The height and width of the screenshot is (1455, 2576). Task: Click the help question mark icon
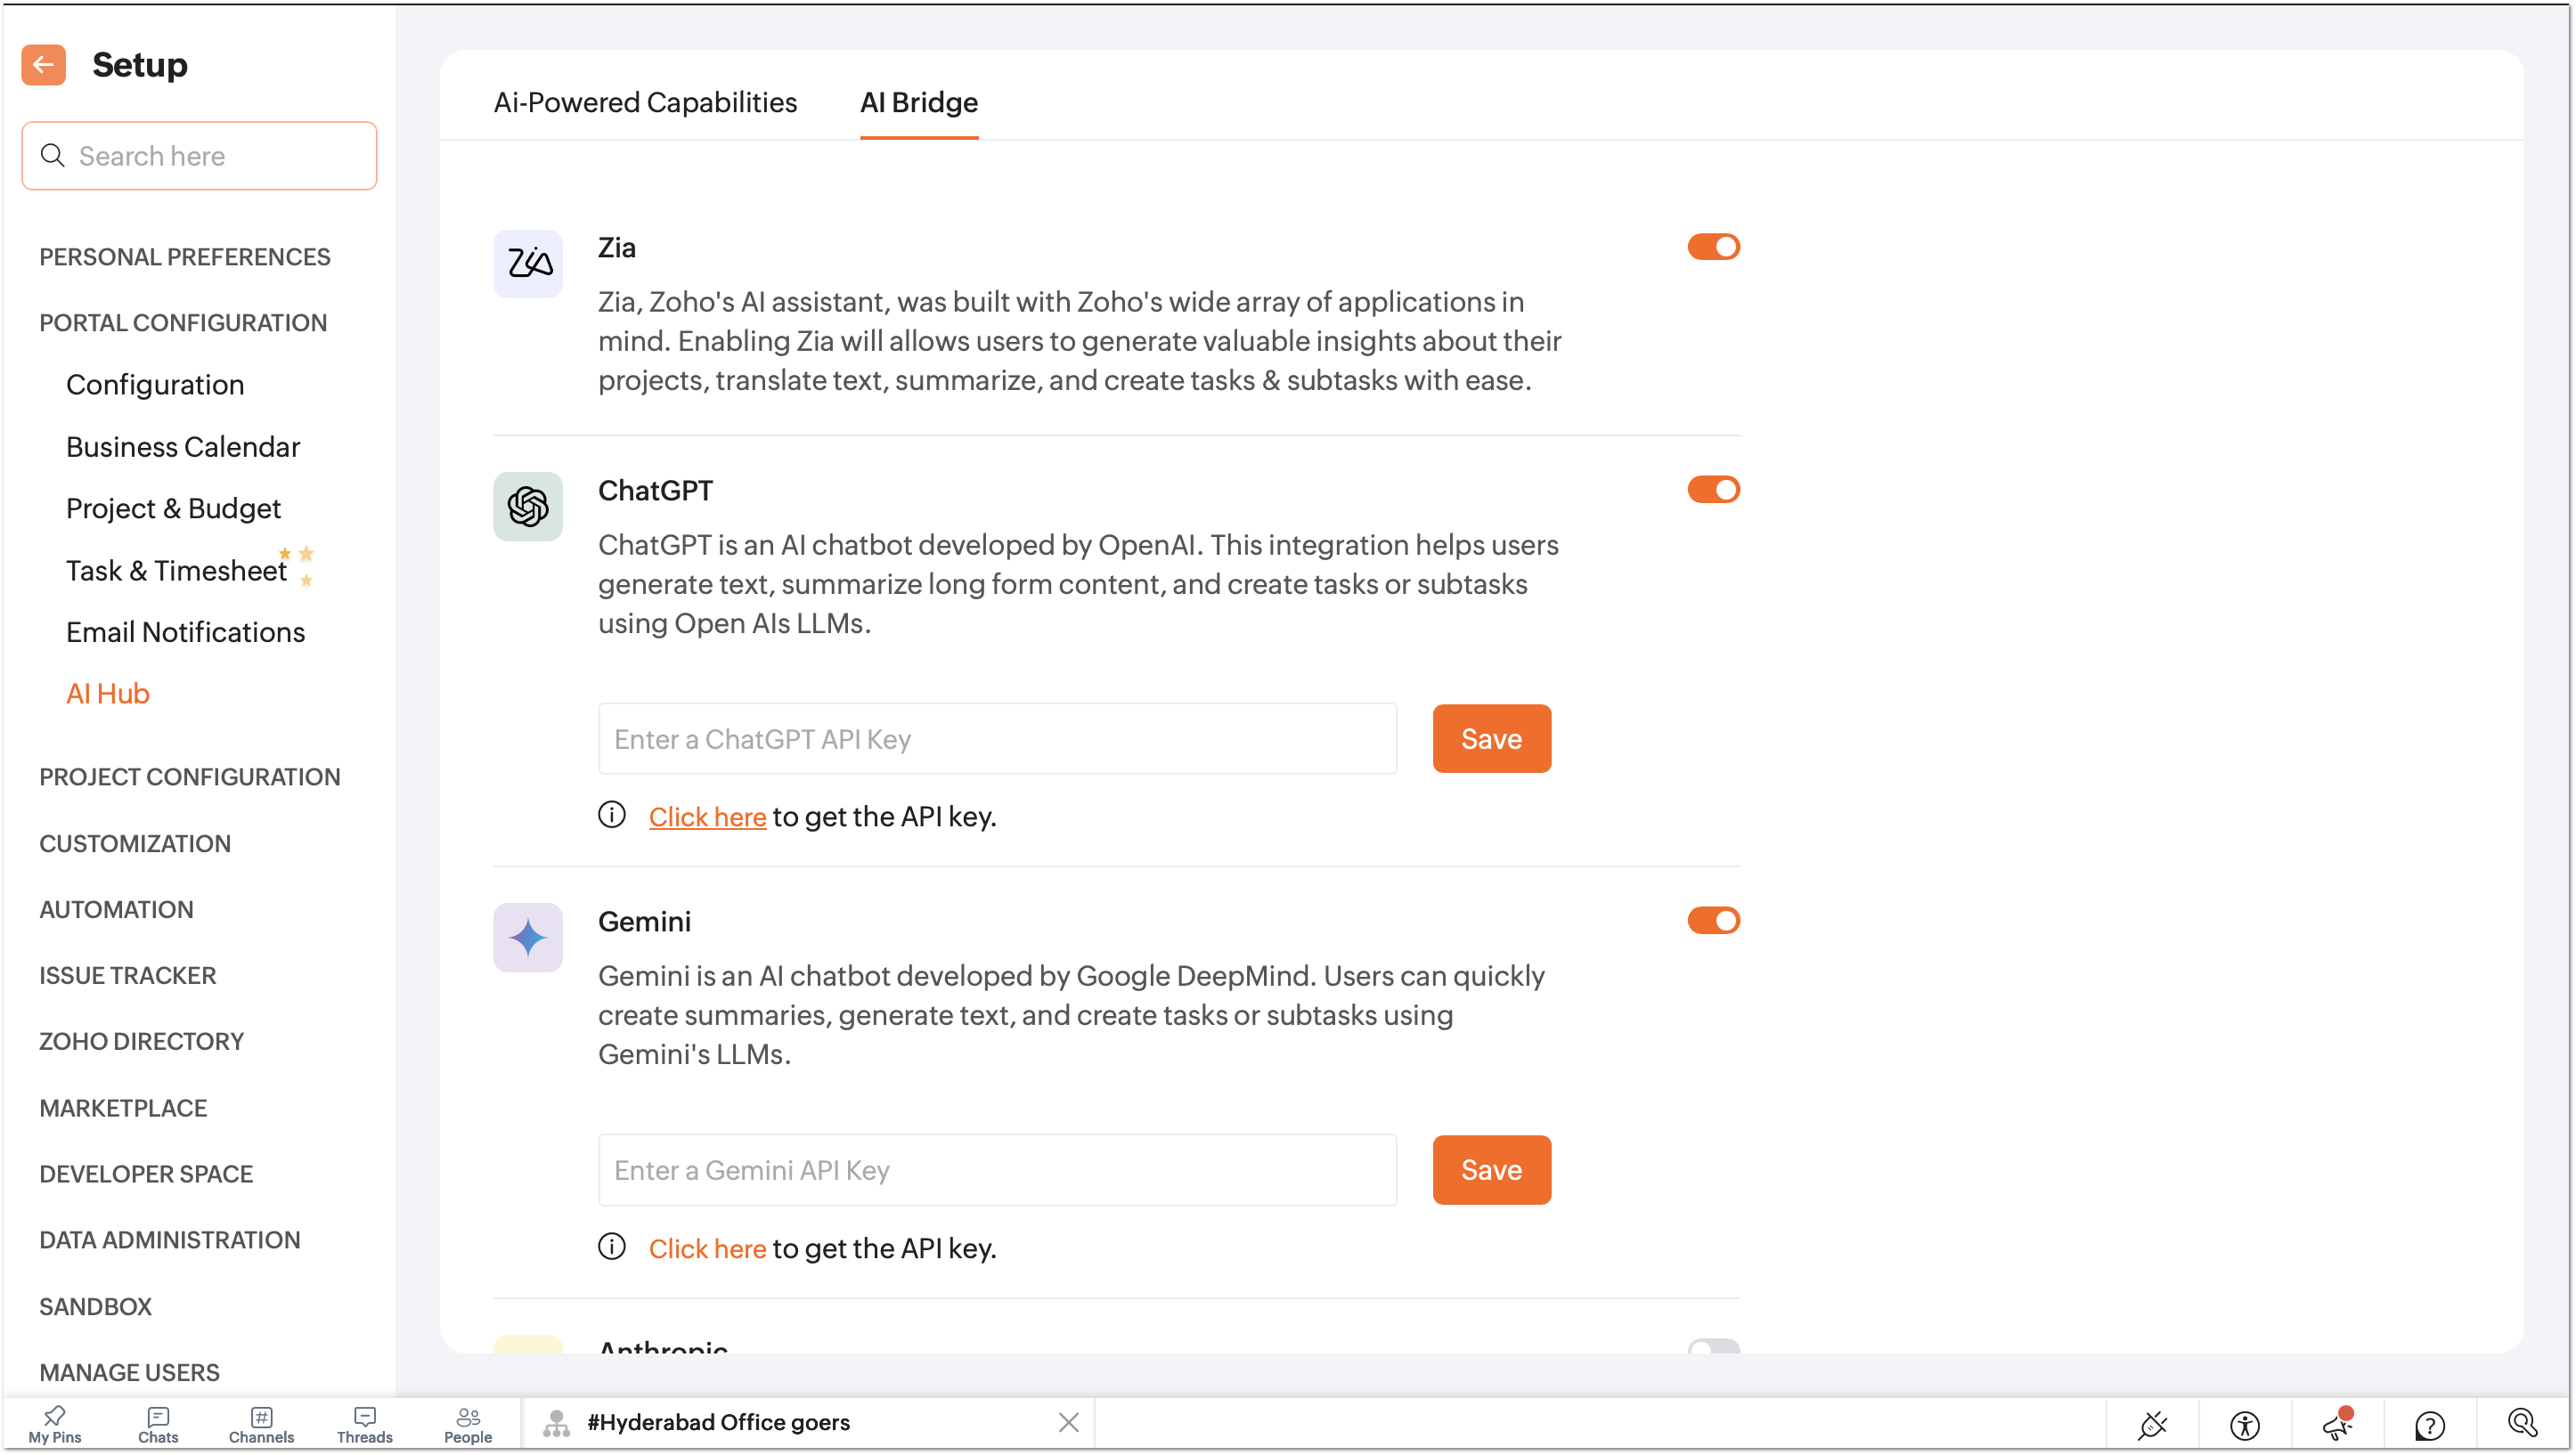2430,1424
